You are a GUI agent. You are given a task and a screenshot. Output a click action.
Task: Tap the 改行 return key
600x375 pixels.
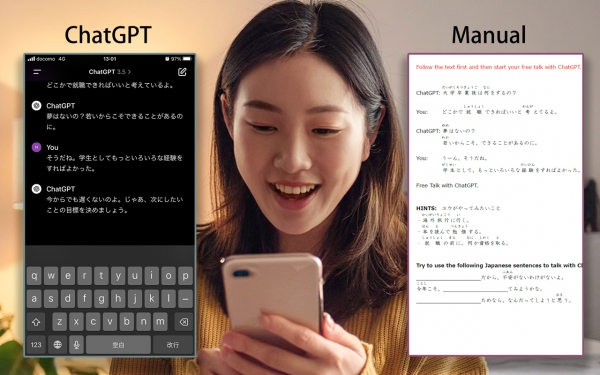tap(173, 345)
